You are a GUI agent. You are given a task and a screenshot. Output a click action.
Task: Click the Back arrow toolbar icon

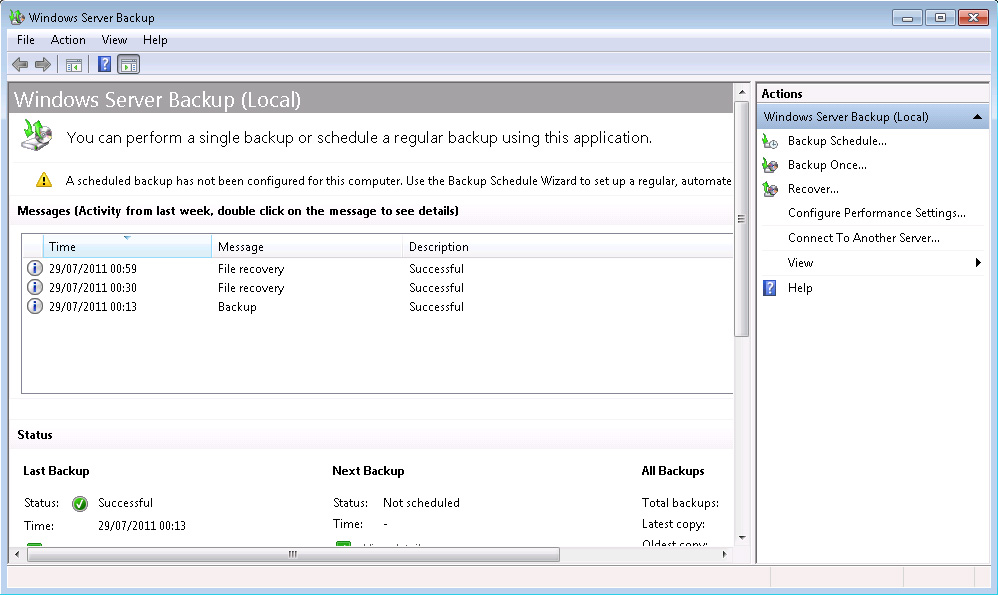point(20,65)
